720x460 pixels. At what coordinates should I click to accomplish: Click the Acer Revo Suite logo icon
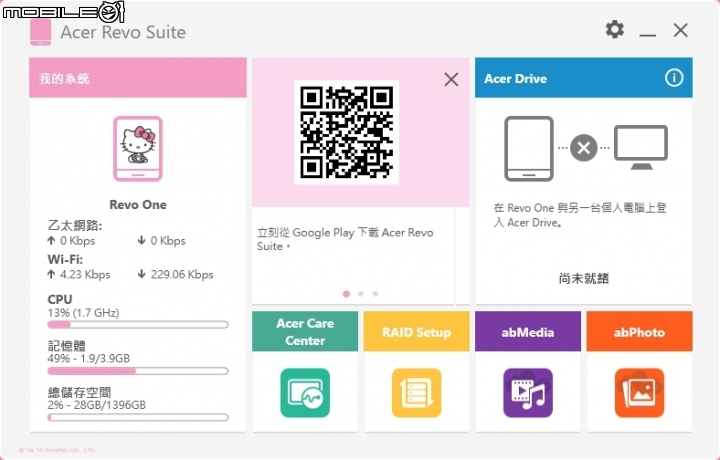point(40,32)
